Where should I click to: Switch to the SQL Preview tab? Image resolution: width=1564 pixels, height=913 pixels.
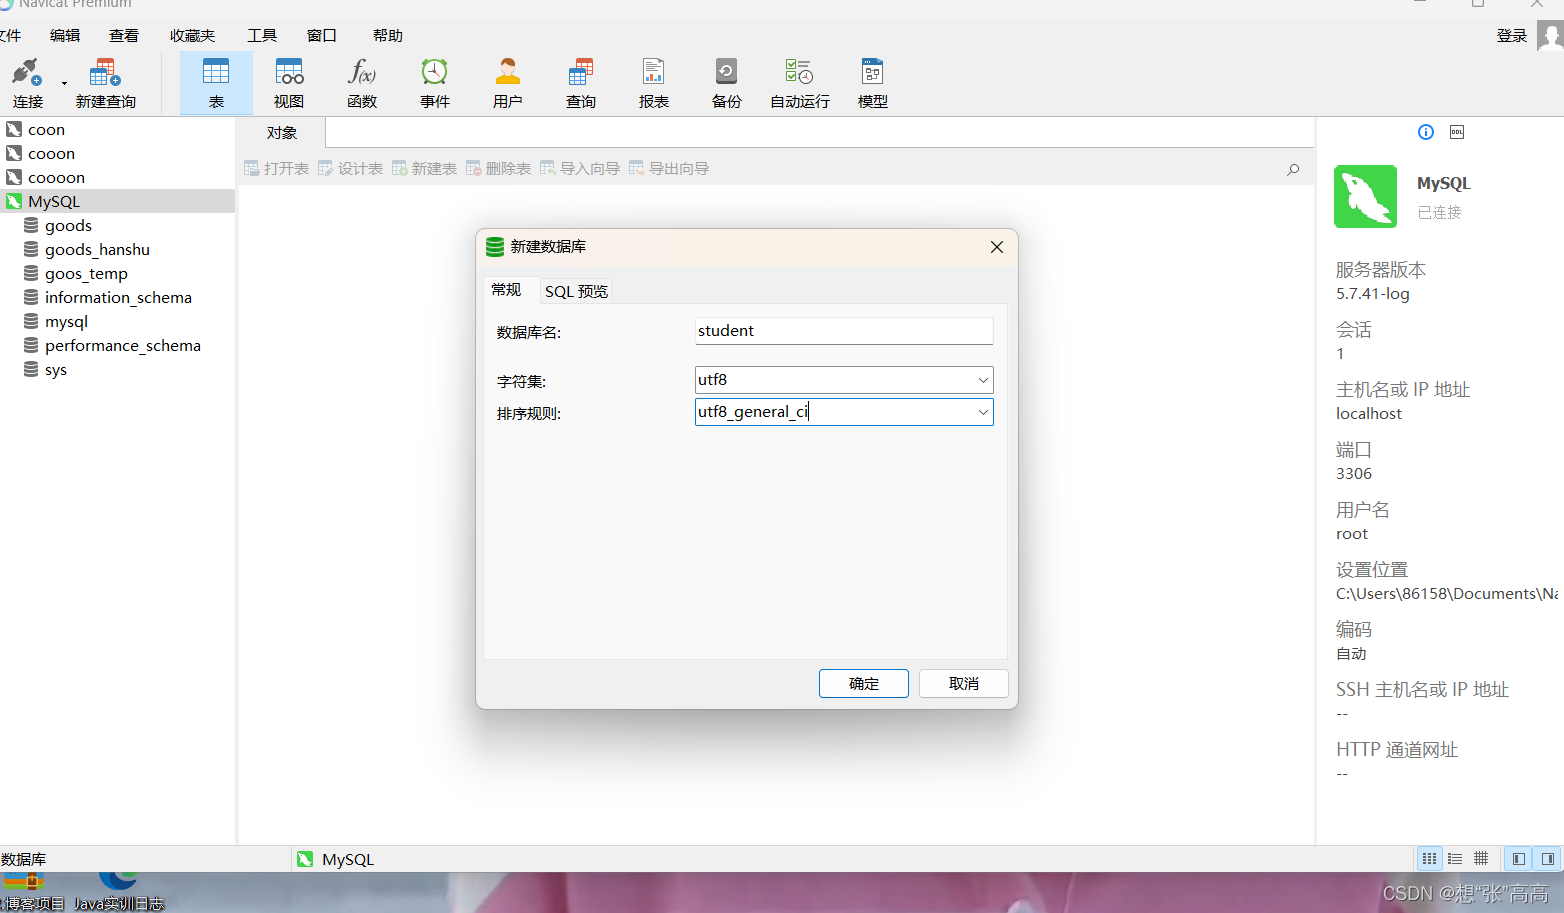click(576, 291)
